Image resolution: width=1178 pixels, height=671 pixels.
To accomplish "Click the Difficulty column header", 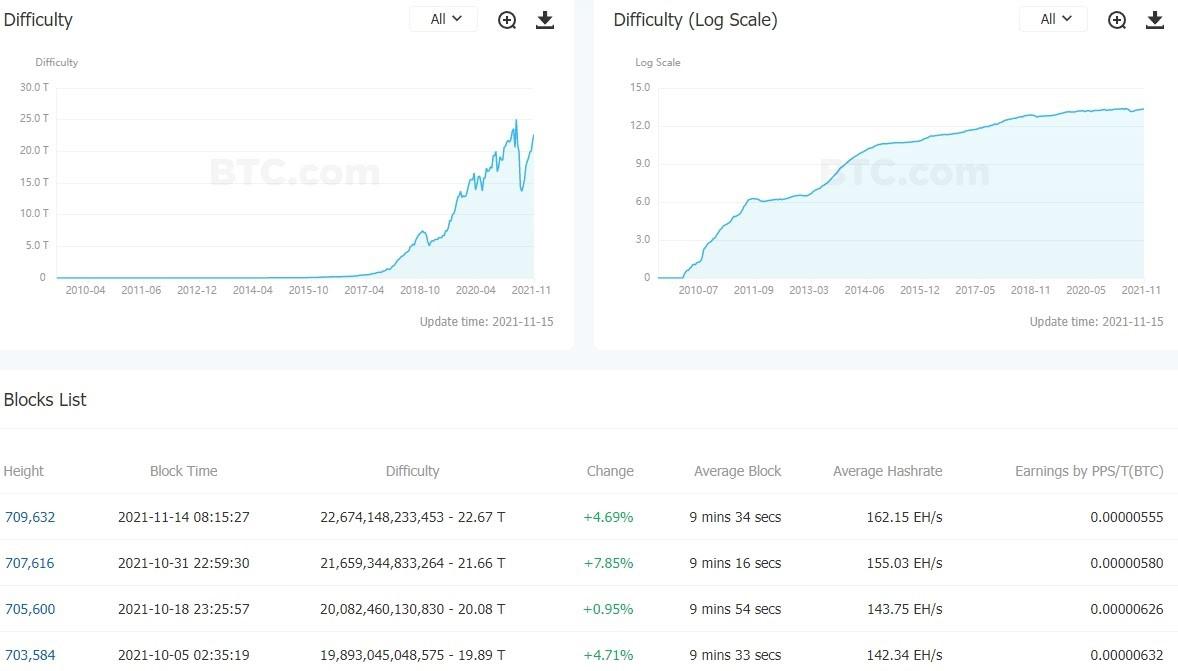I will tap(412, 471).
